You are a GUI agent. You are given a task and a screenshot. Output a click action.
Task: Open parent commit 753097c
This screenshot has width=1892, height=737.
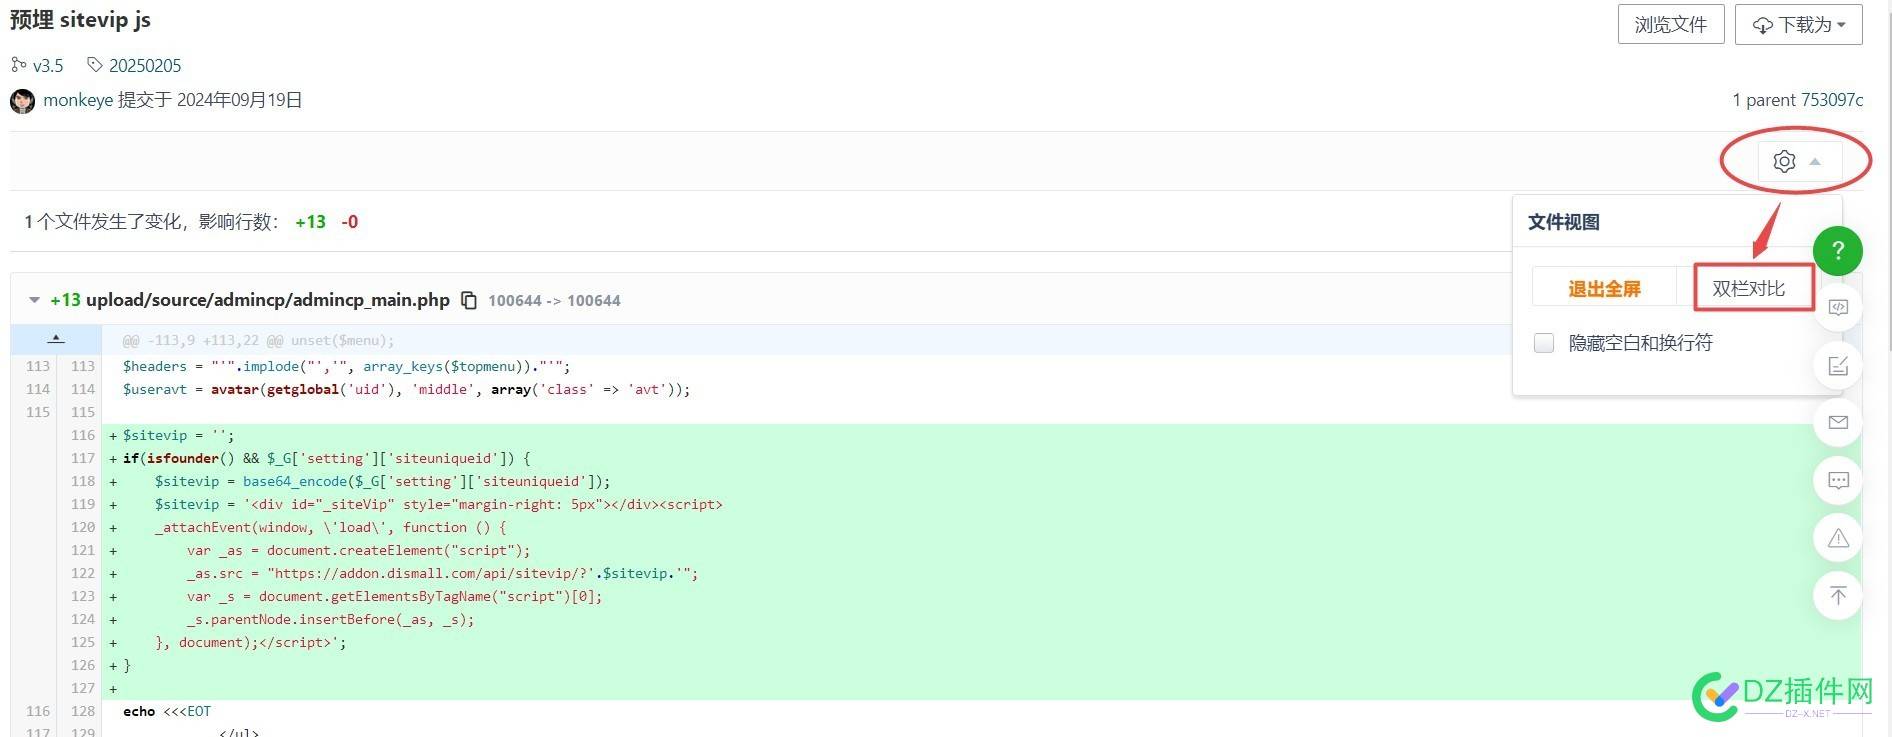click(1832, 100)
